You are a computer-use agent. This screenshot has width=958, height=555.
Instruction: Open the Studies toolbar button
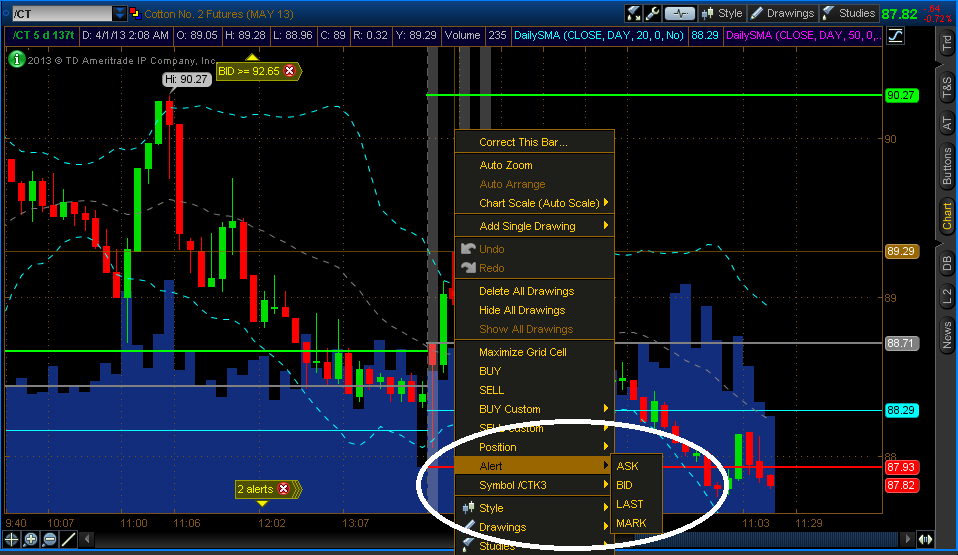(x=849, y=13)
